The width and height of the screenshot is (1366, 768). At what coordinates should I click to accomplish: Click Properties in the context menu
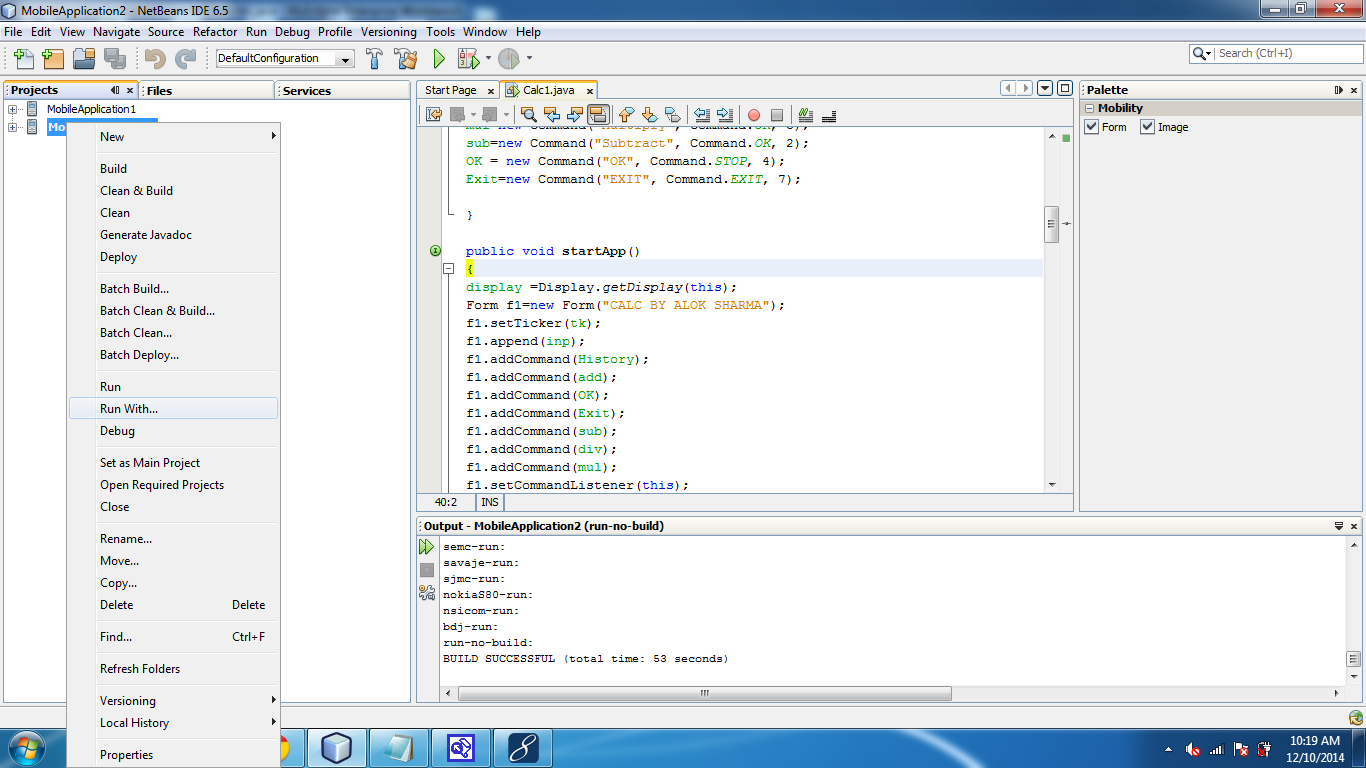pos(174,755)
